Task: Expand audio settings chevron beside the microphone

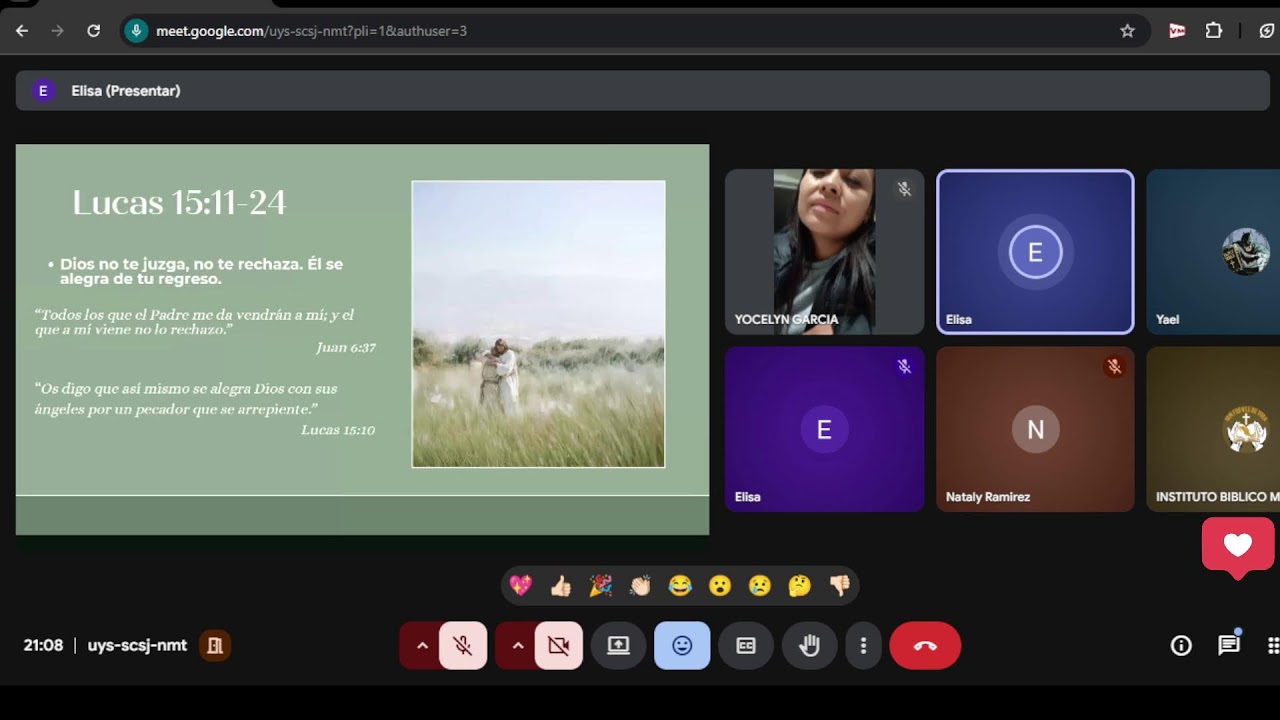Action: coord(422,646)
